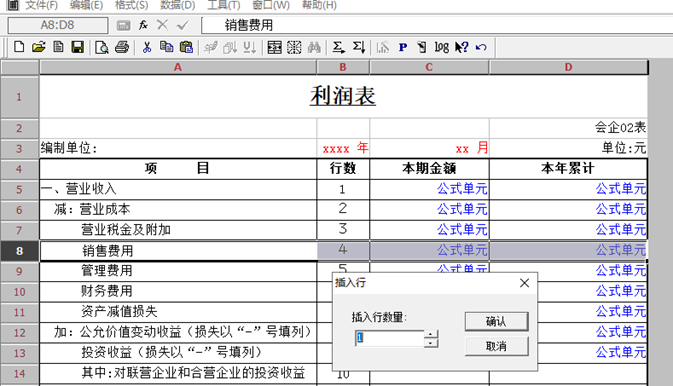Click the binoculars Find icon
673x386 pixels.
pos(314,47)
